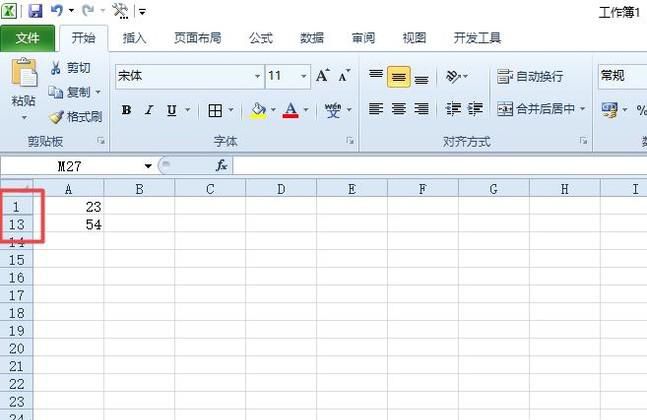Select row 17 header
The image size is (647, 420).
17,295
